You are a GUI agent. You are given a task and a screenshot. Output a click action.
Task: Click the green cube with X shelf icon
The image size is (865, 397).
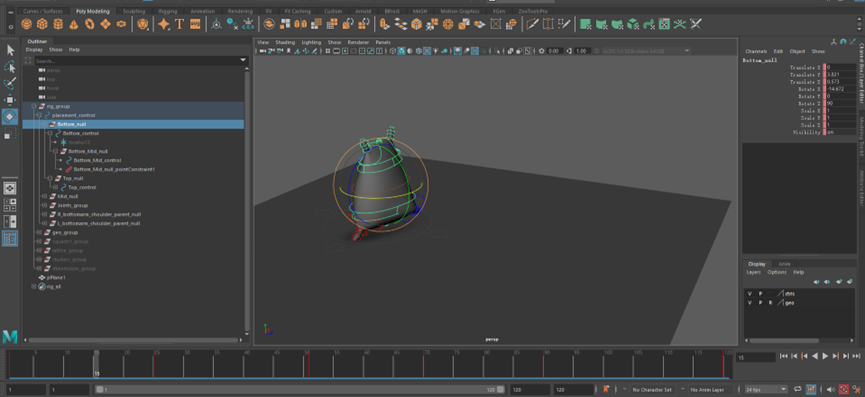click(x=633, y=24)
